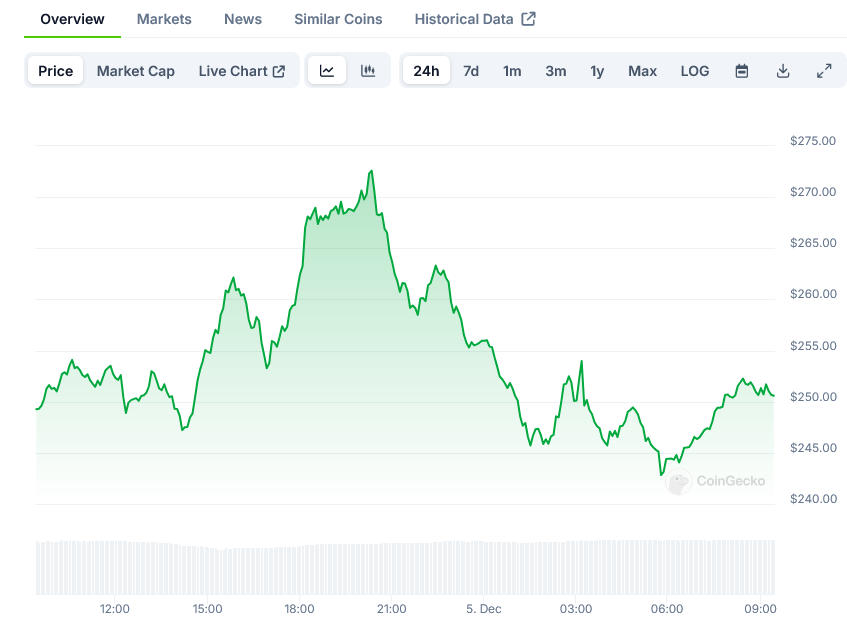Select the 24h time range
The height and width of the screenshot is (632, 847).
(426, 71)
